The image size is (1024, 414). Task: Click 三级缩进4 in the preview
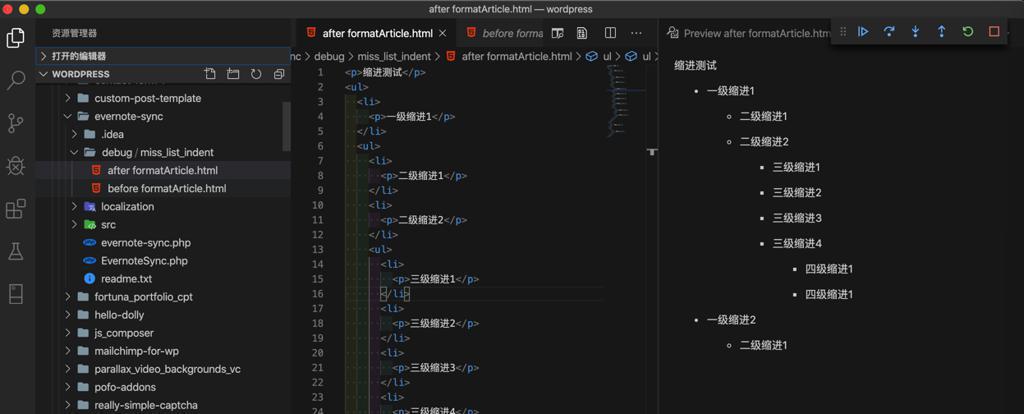797,244
